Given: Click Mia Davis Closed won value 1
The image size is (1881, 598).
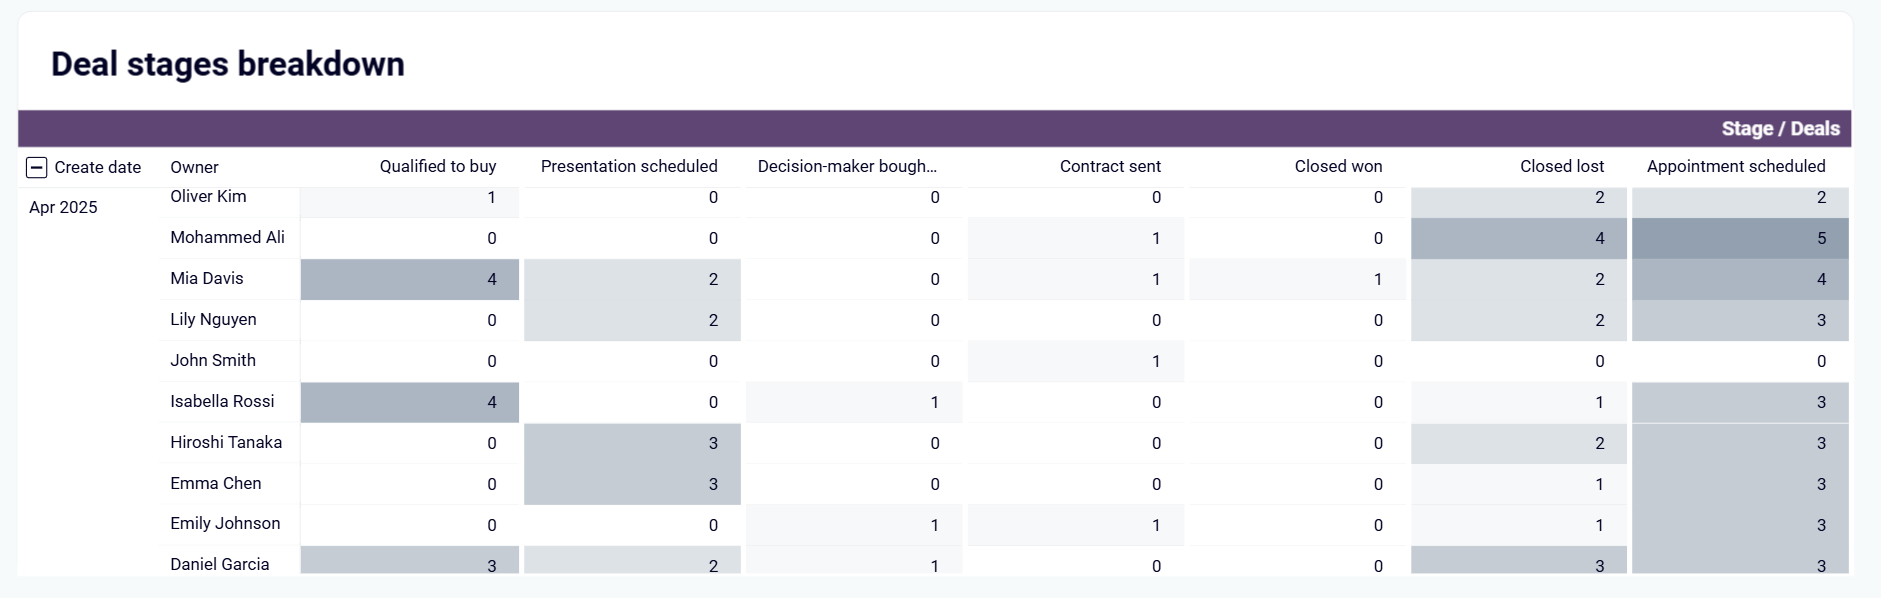Looking at the screenshot, I should 1298,279.
